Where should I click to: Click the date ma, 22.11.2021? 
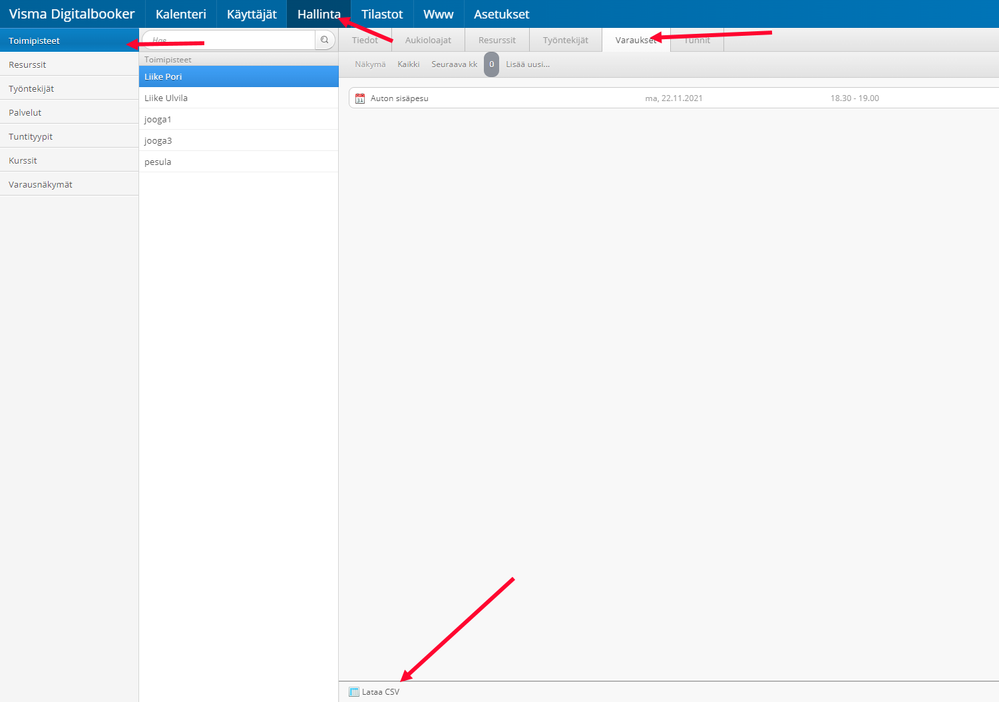point(673,98)
